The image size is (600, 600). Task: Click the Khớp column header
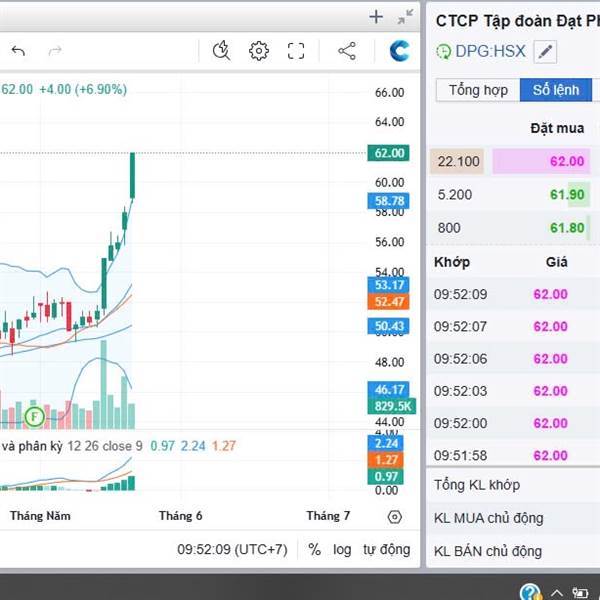coord(452,262)
